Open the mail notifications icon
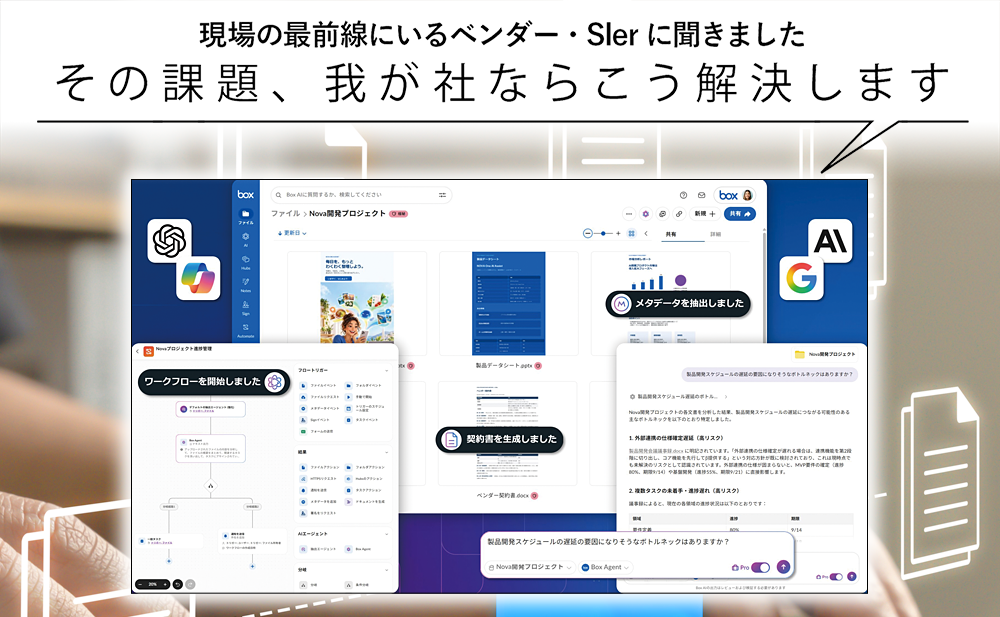Viewport: 1000px width, 617px height. [x=701, y=195]
